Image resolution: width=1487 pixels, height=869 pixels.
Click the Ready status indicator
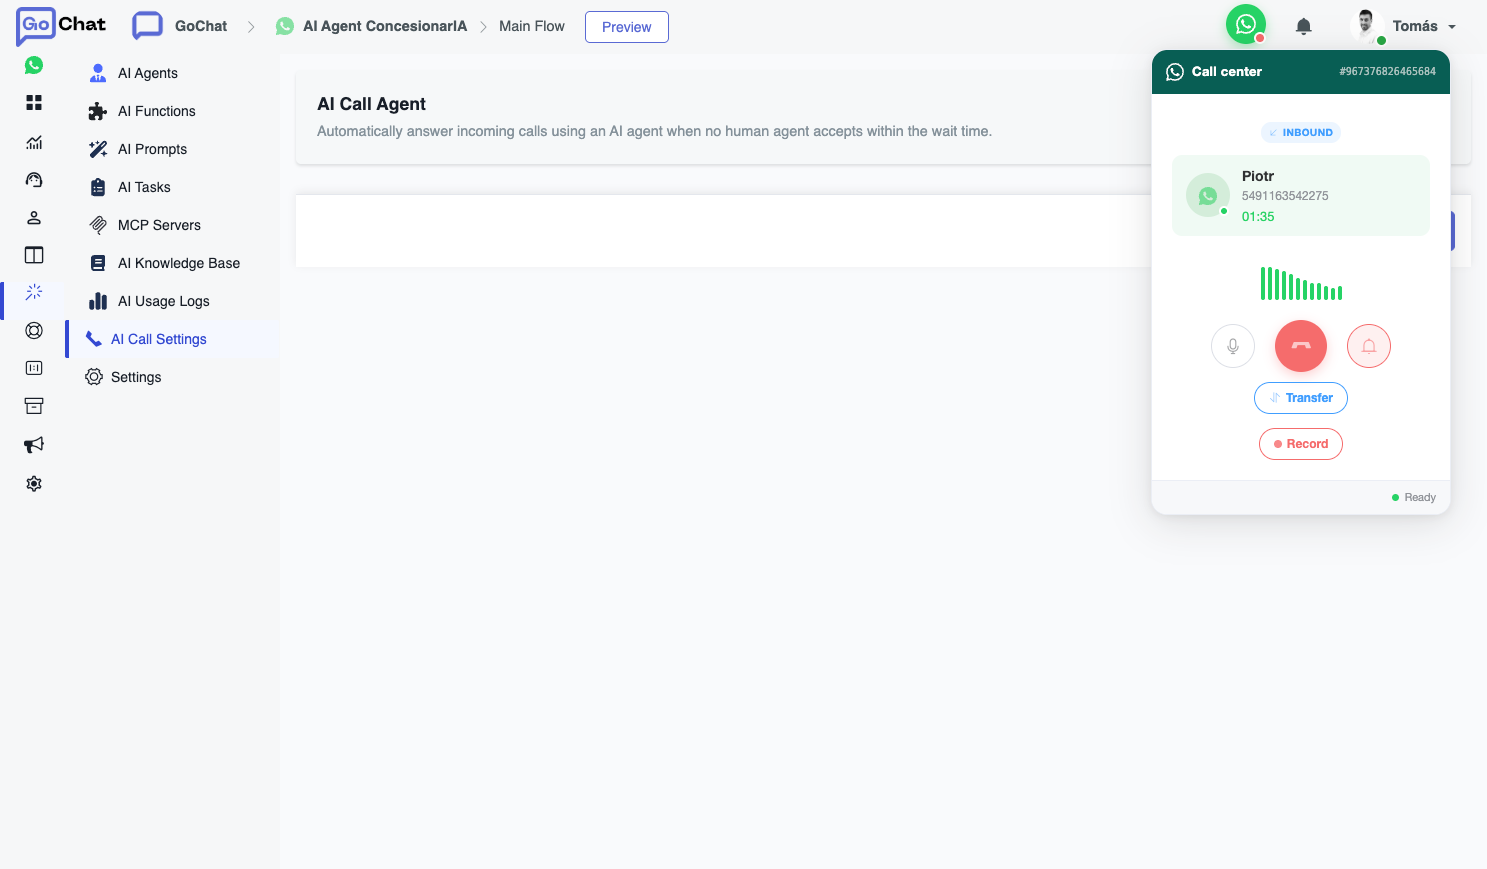pyautogui.click(x=1414, y=497)
